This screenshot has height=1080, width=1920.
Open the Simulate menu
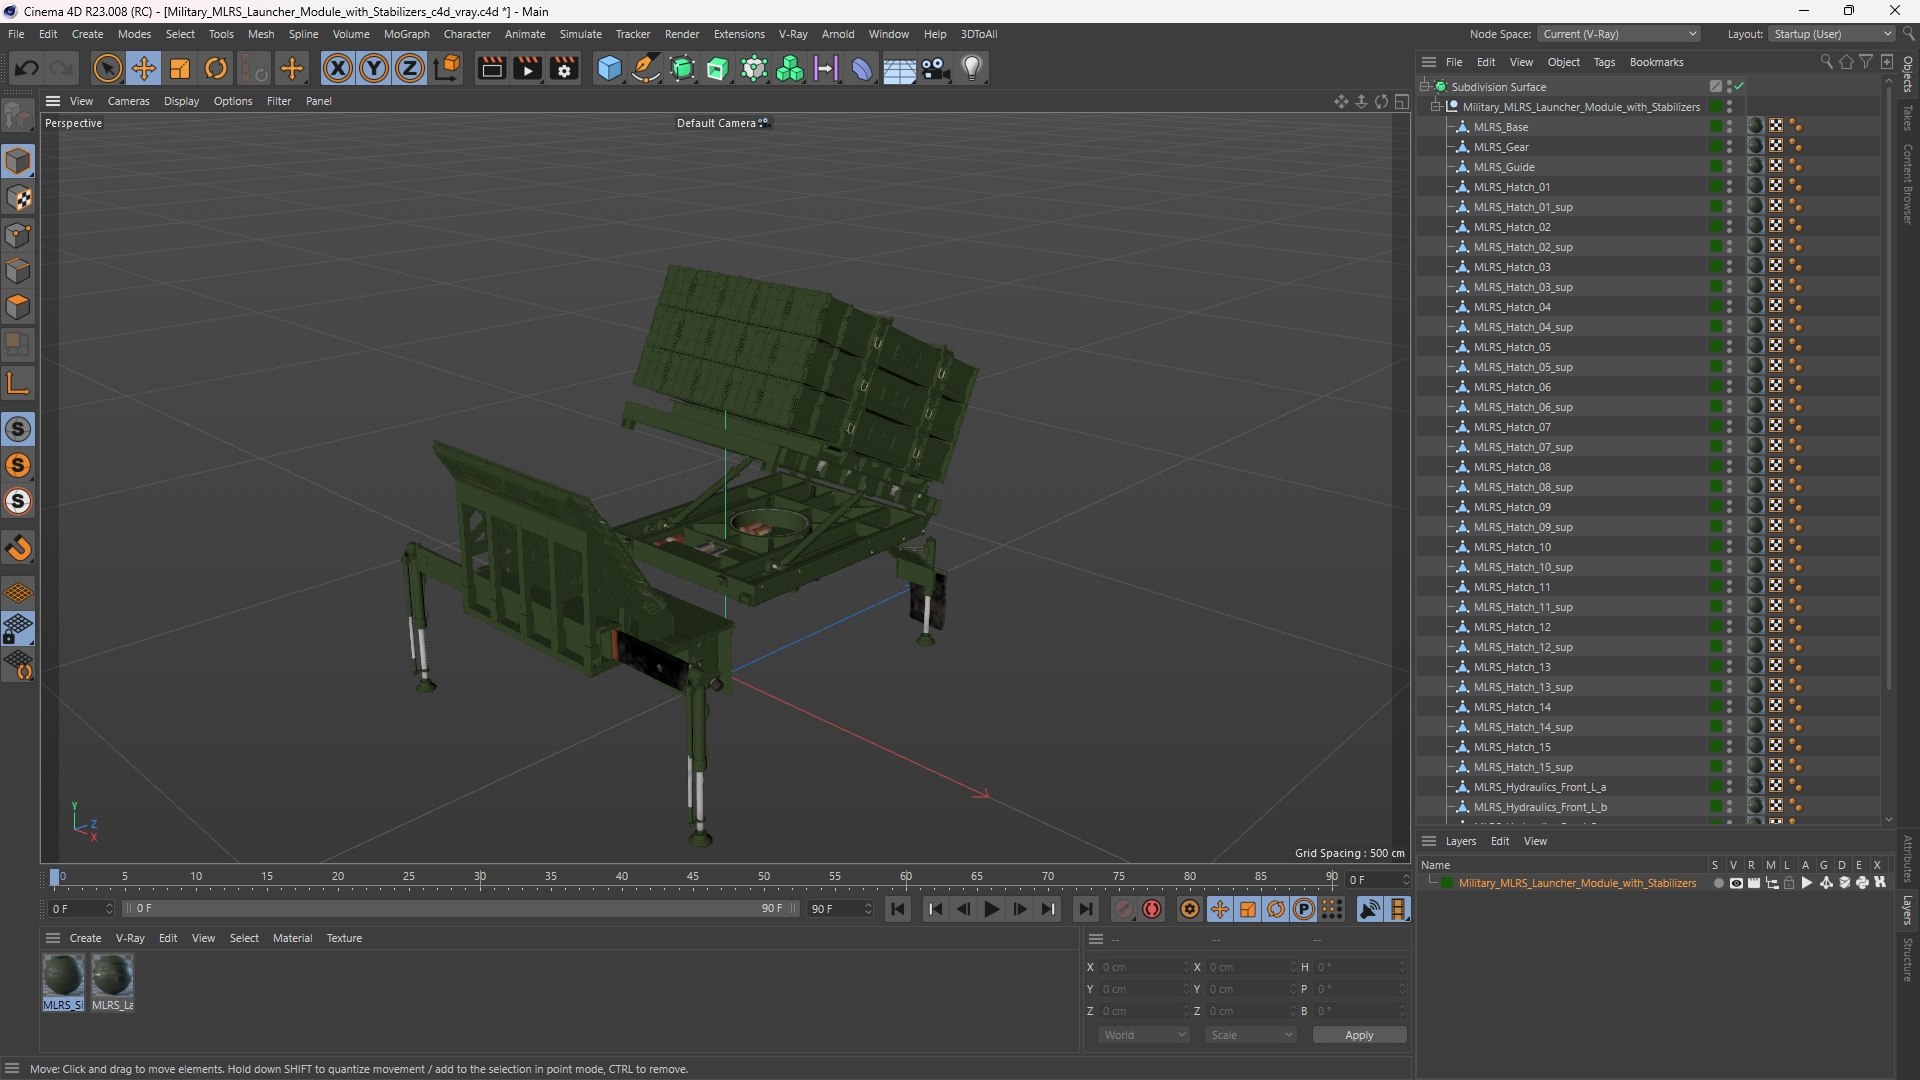(x=580, y=34)
